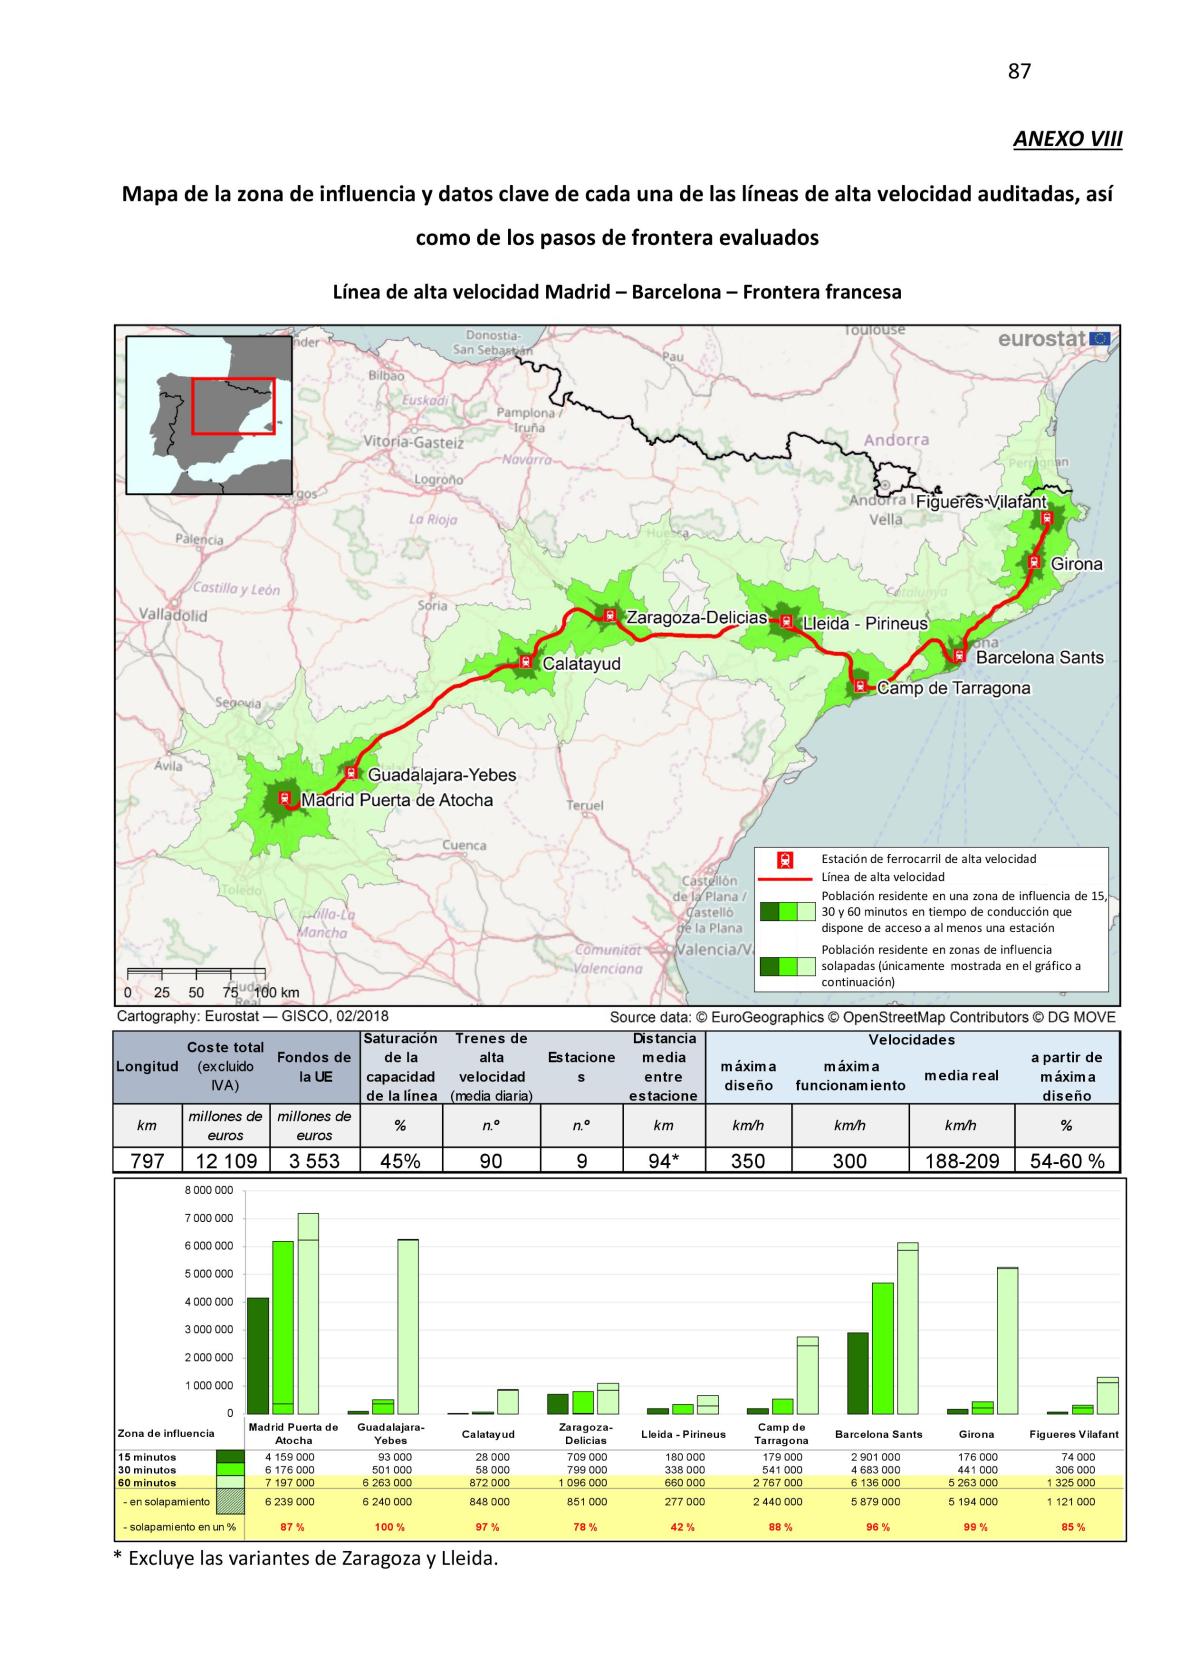Click the 12 109 total cost table cell
Image resolution: width=1179 pixels, height=1668 pixels.
click(x=226, y=1160)
